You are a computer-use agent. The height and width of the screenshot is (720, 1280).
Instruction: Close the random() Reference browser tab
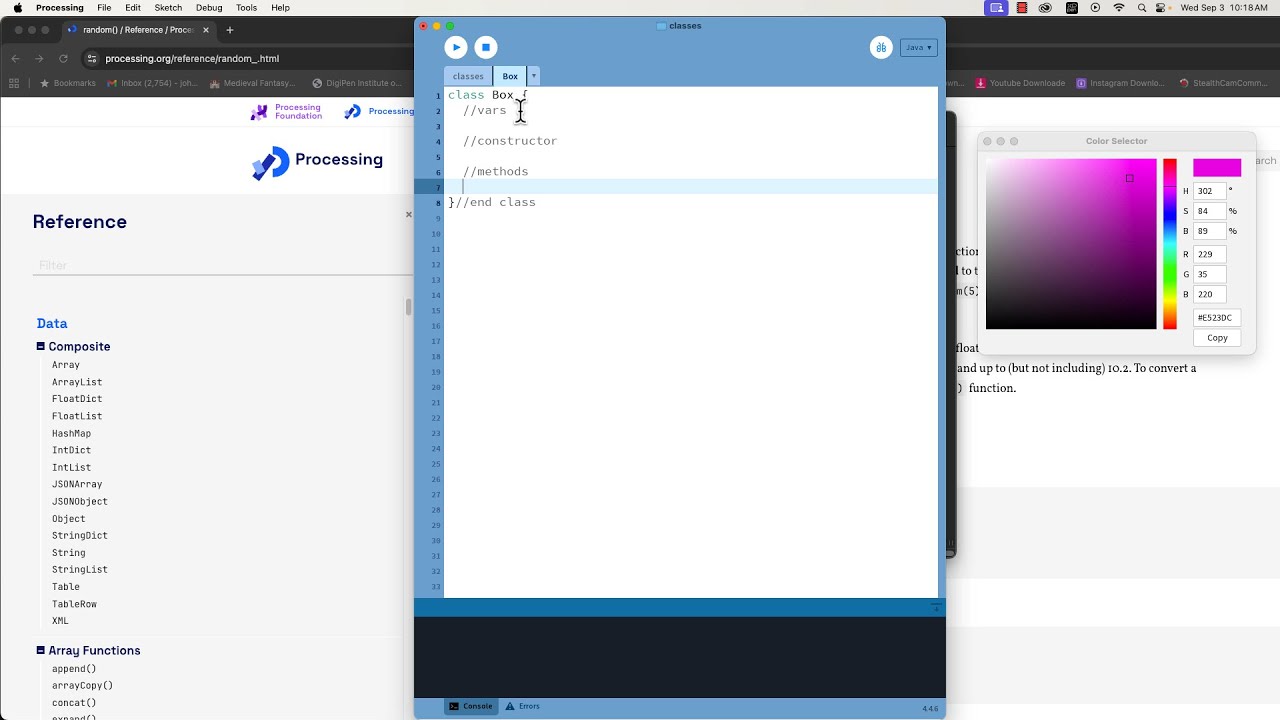click(204, 30)
